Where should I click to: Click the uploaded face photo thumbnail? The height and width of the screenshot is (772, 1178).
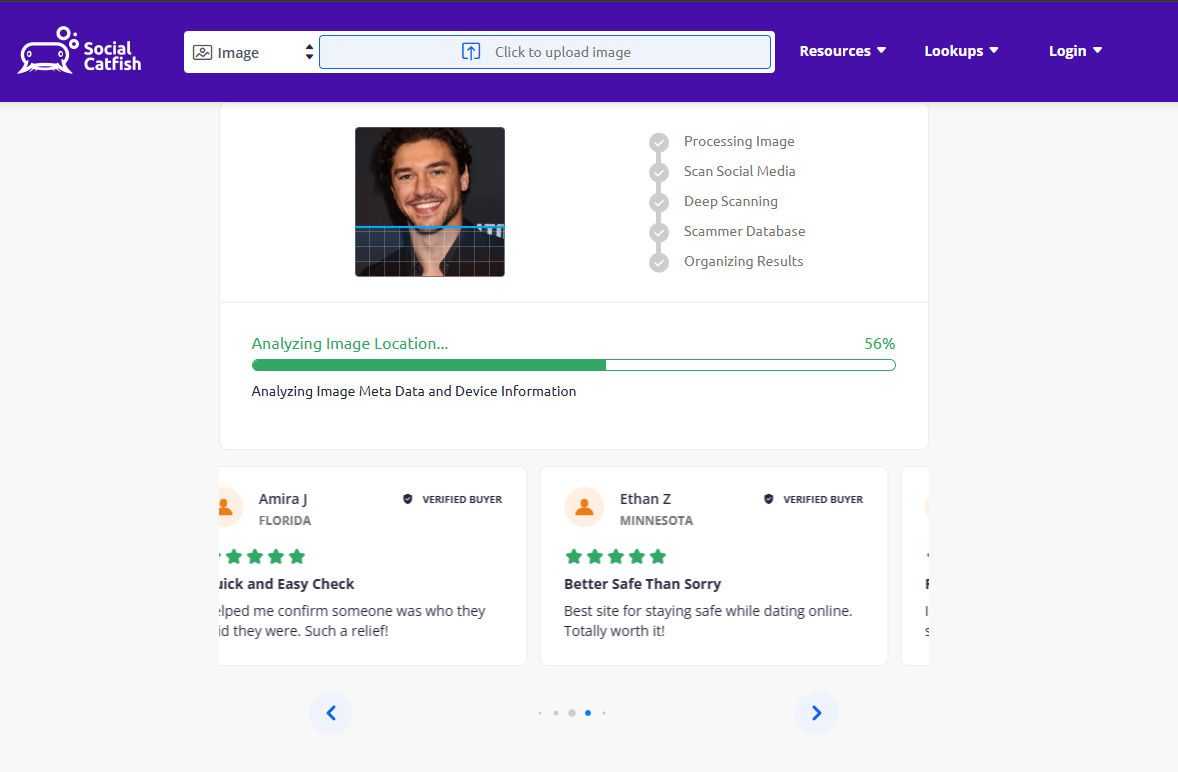click(430, 202)
